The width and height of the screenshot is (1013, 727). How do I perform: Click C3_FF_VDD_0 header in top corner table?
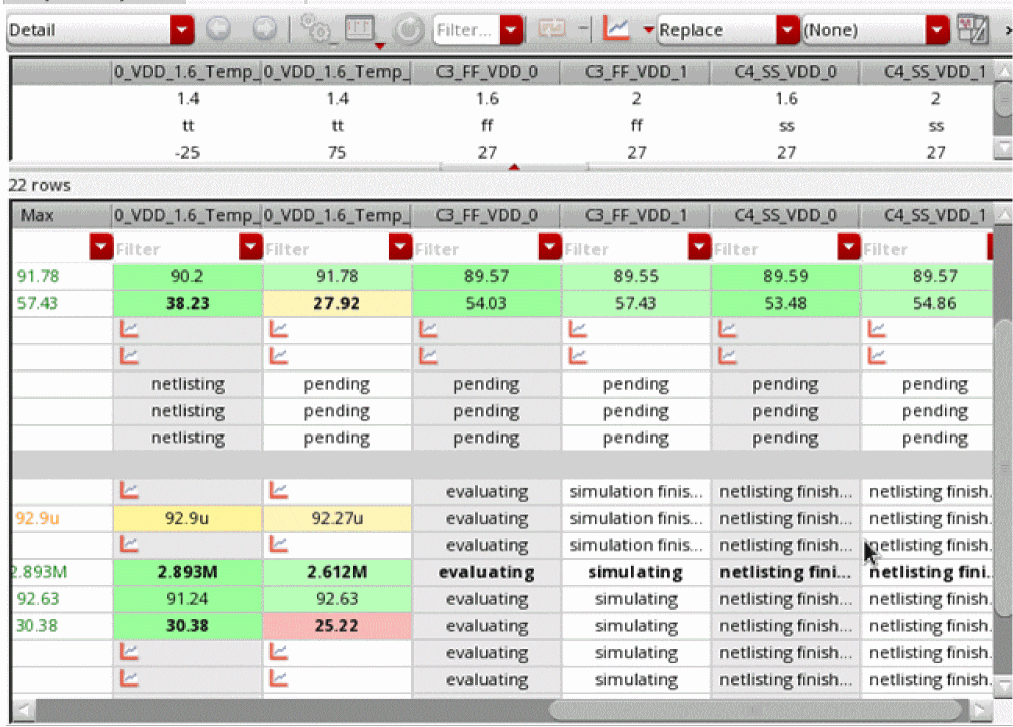486,72
